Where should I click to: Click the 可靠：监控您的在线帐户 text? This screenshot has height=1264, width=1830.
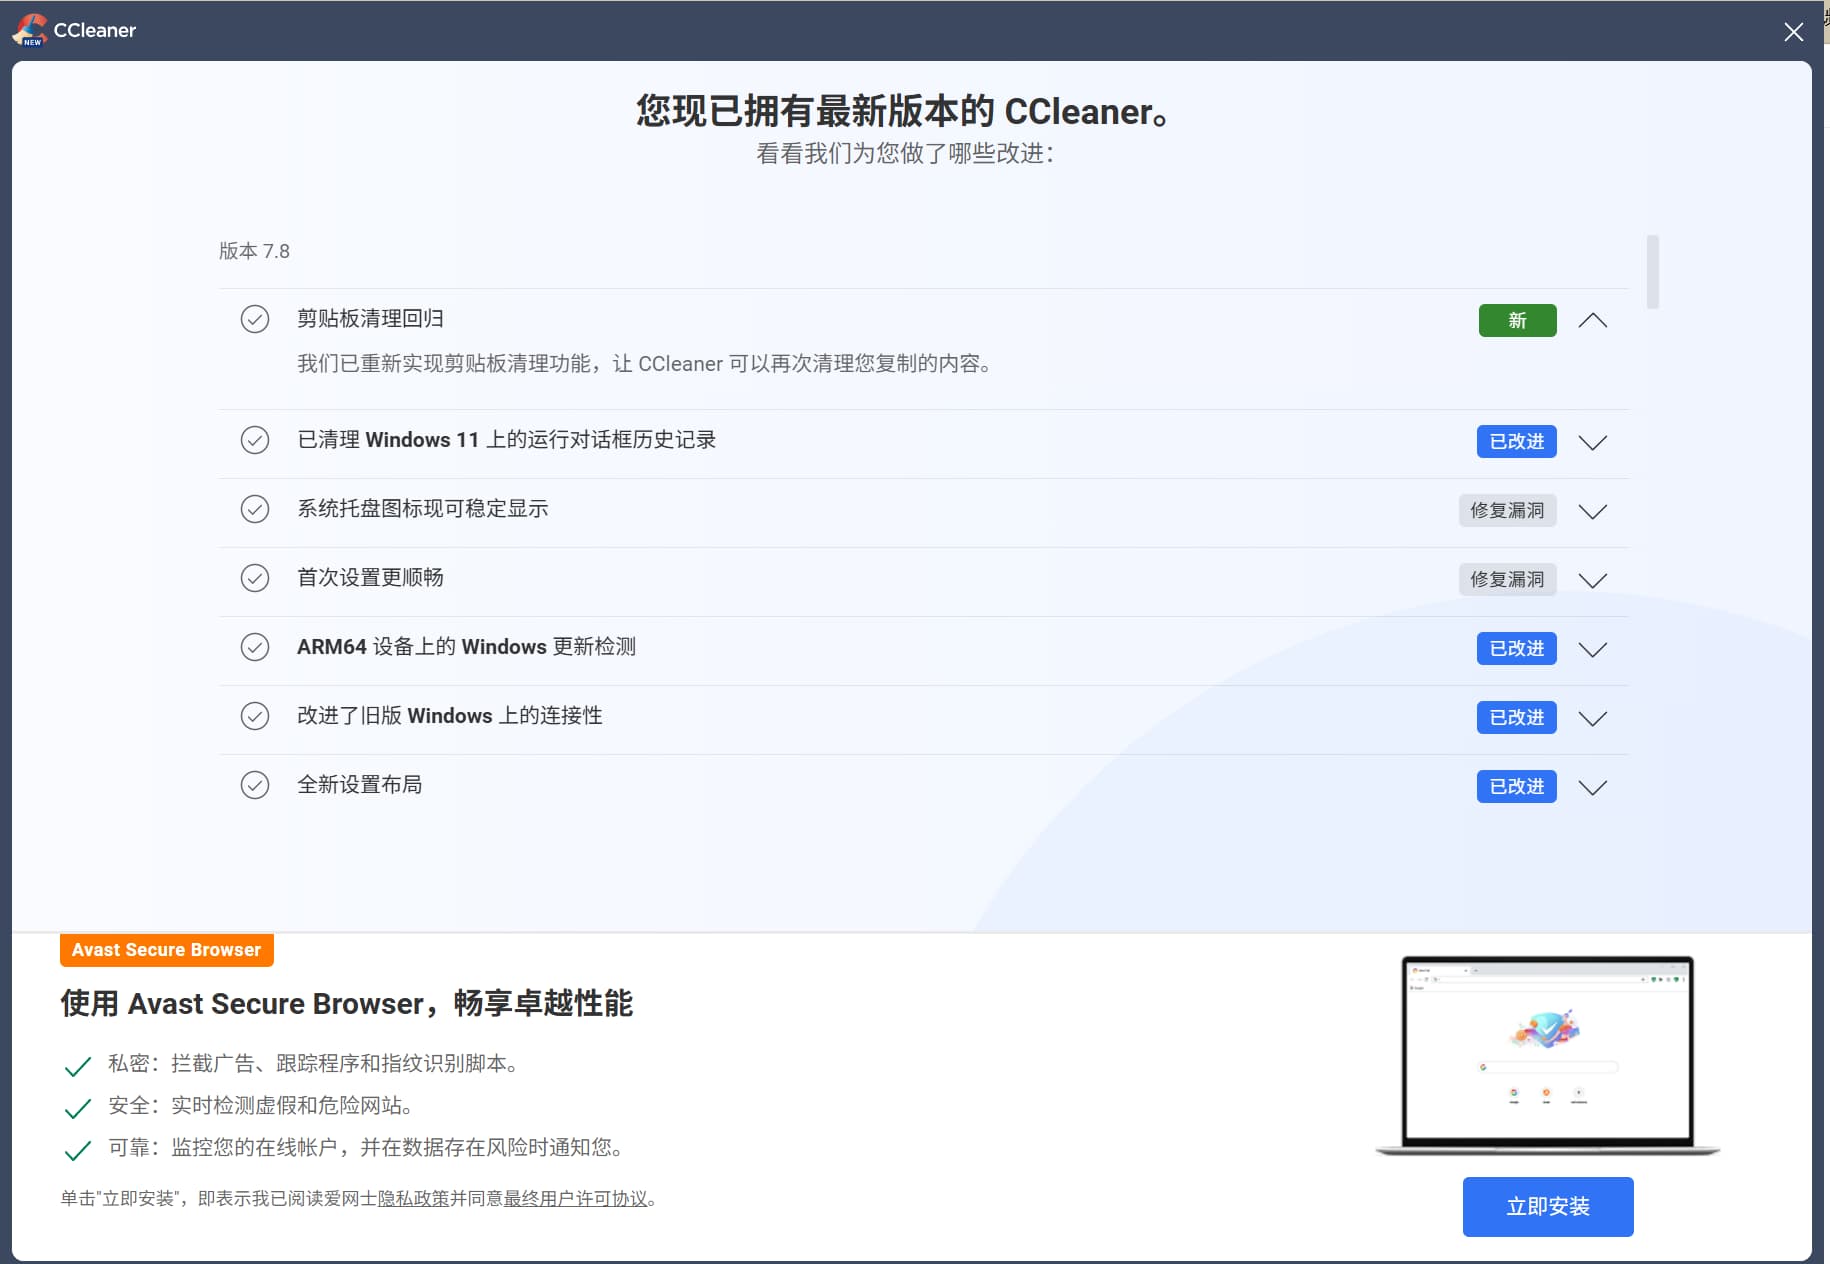(368, 1147)
